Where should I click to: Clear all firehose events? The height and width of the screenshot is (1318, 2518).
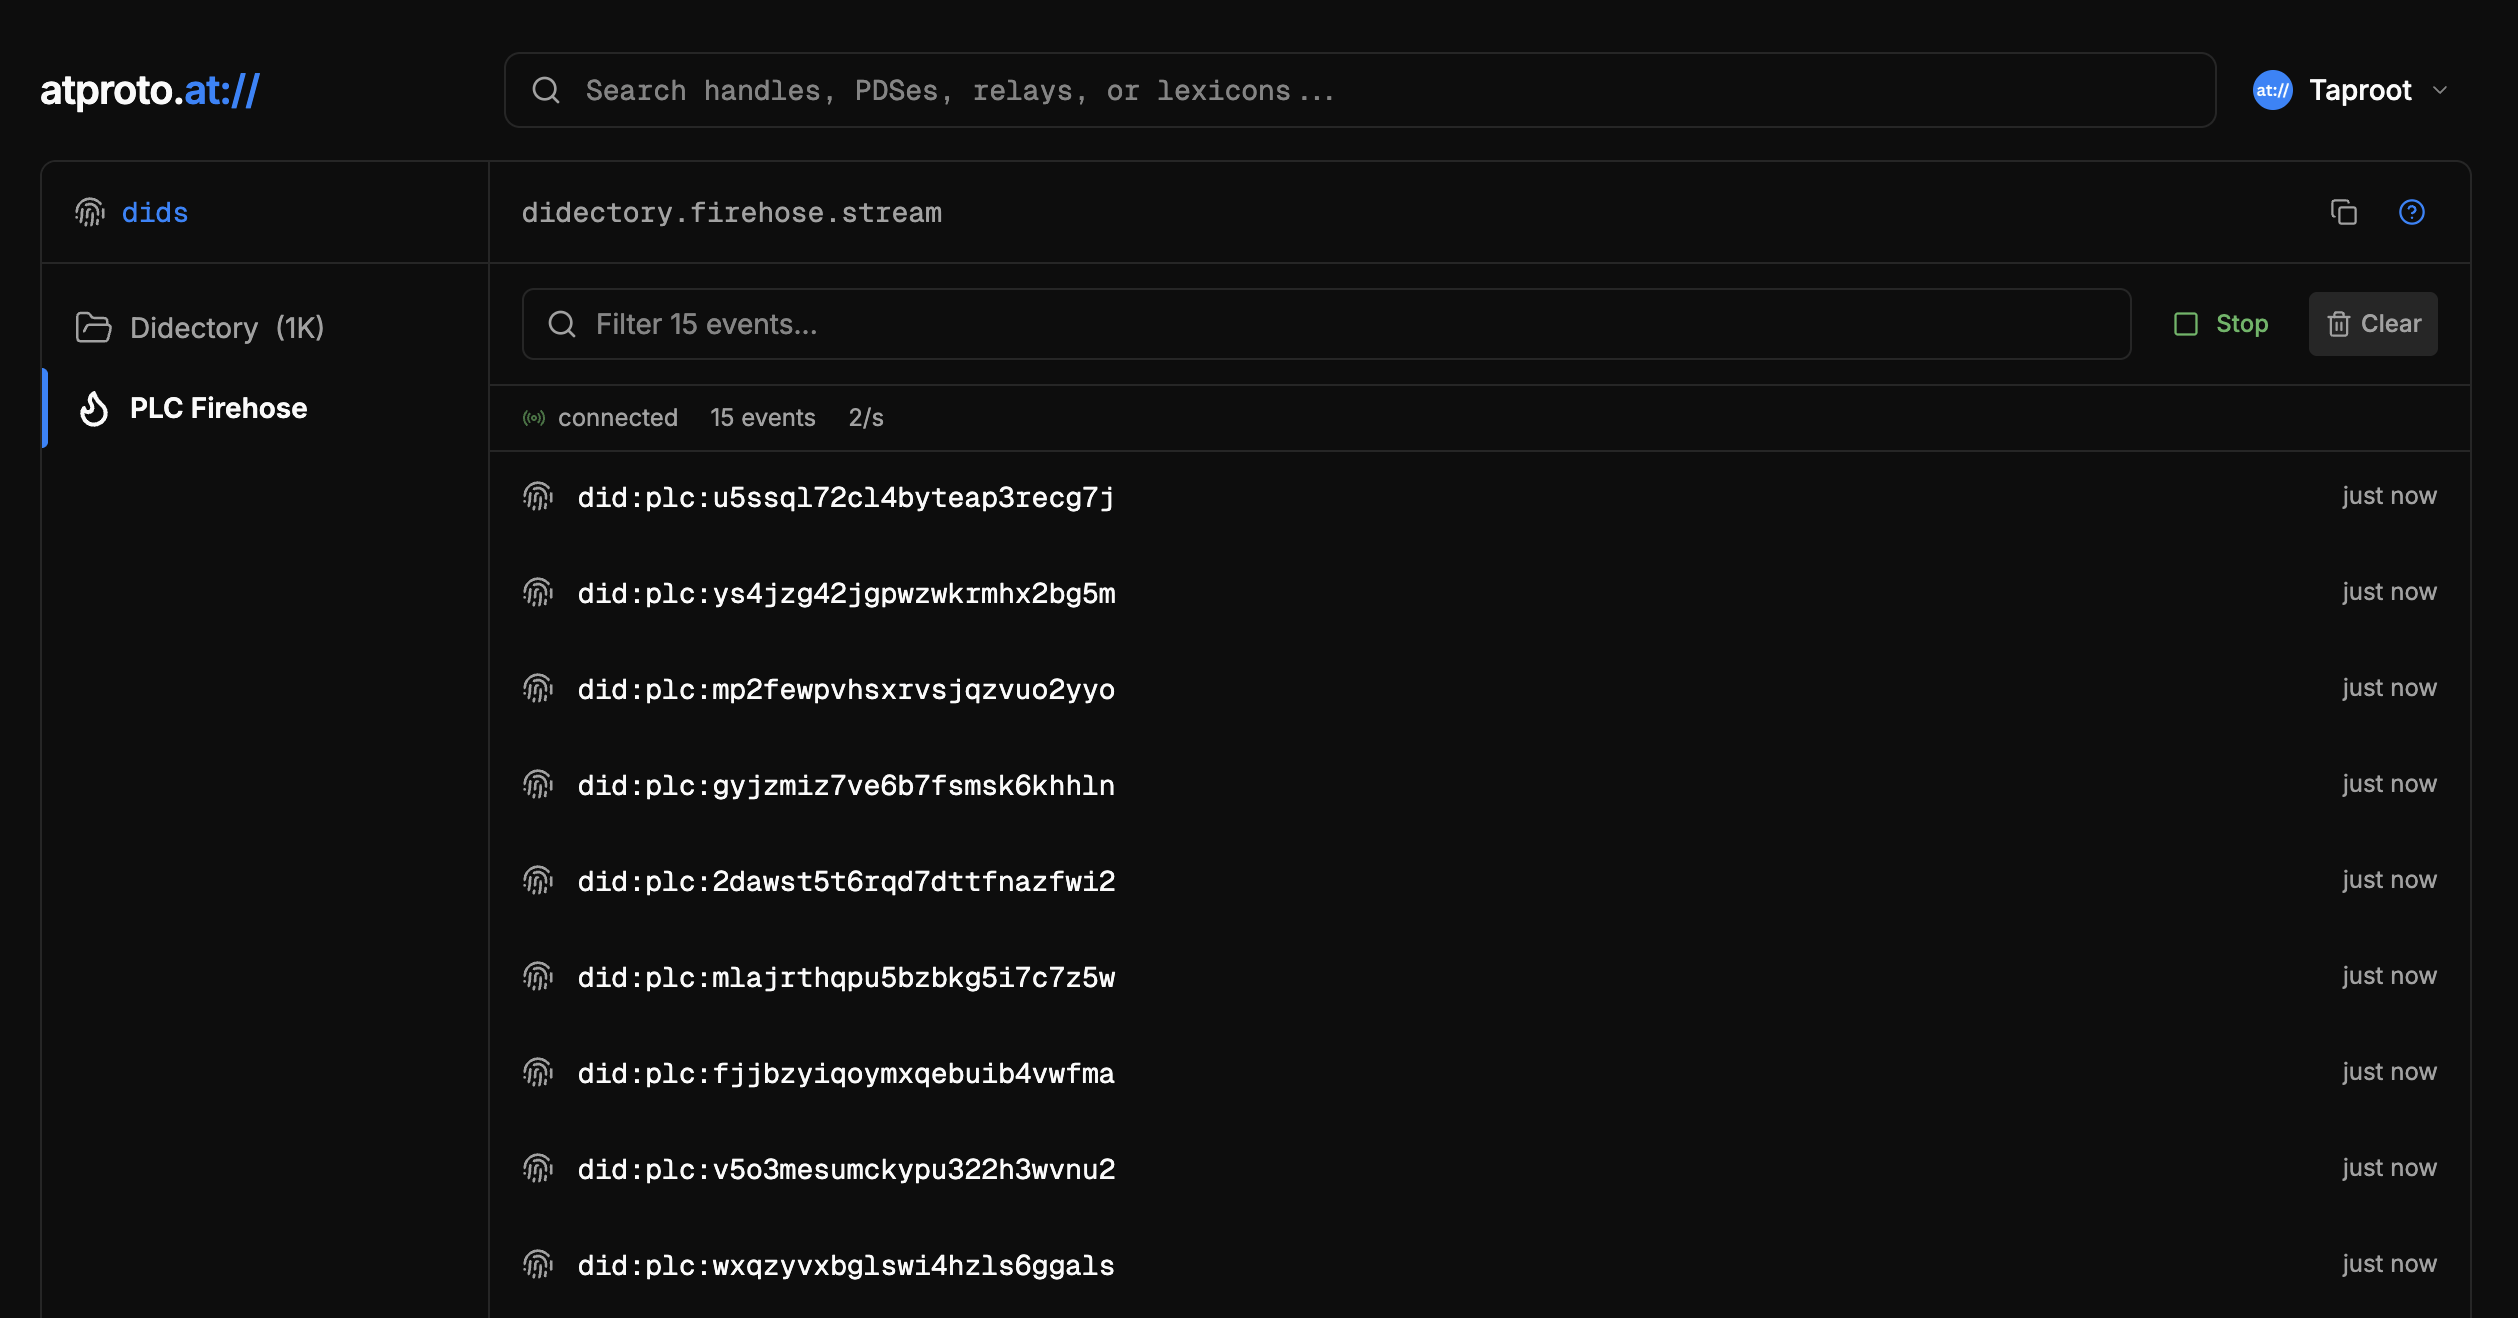click(2372, 324)
